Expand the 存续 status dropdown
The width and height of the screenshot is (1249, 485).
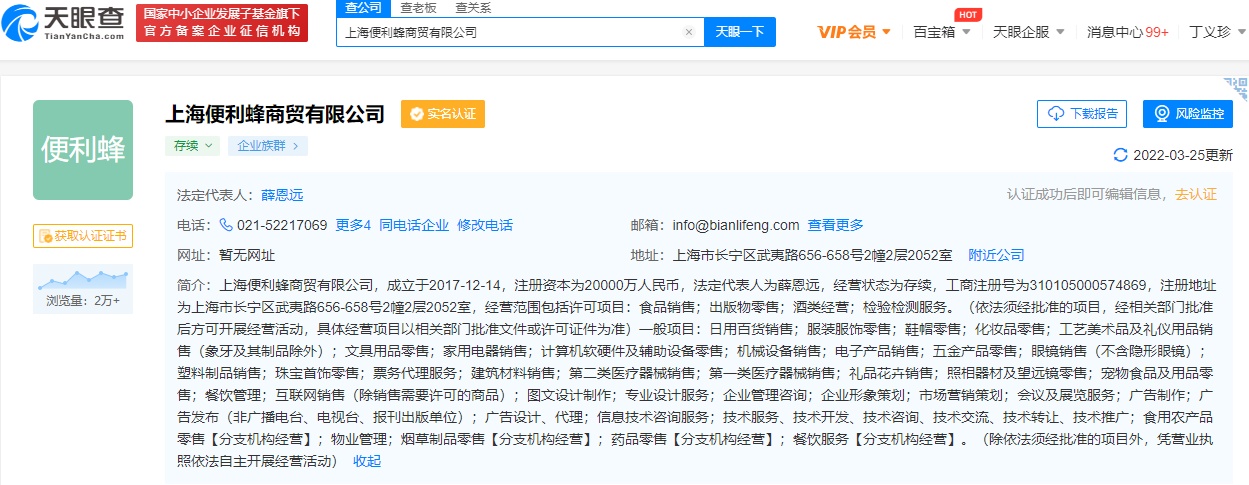pos(192,146)
